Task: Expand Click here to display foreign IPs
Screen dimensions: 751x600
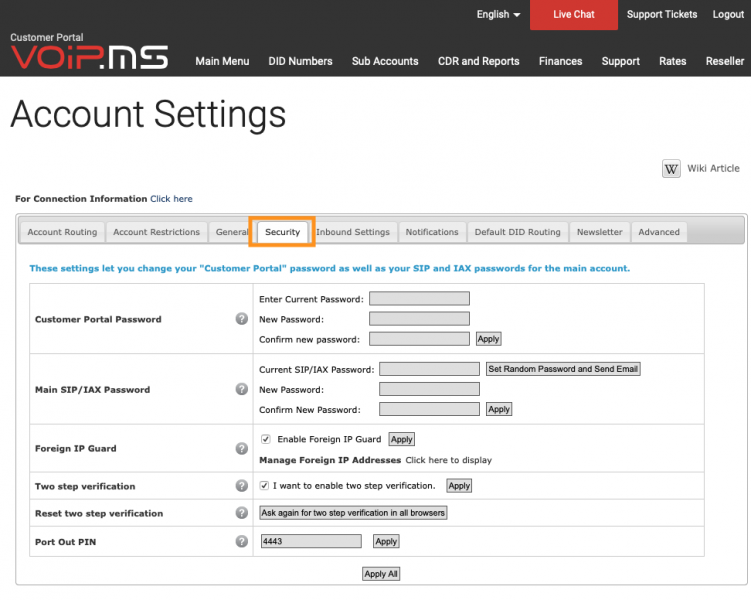Action: click(x=448, y=460)
